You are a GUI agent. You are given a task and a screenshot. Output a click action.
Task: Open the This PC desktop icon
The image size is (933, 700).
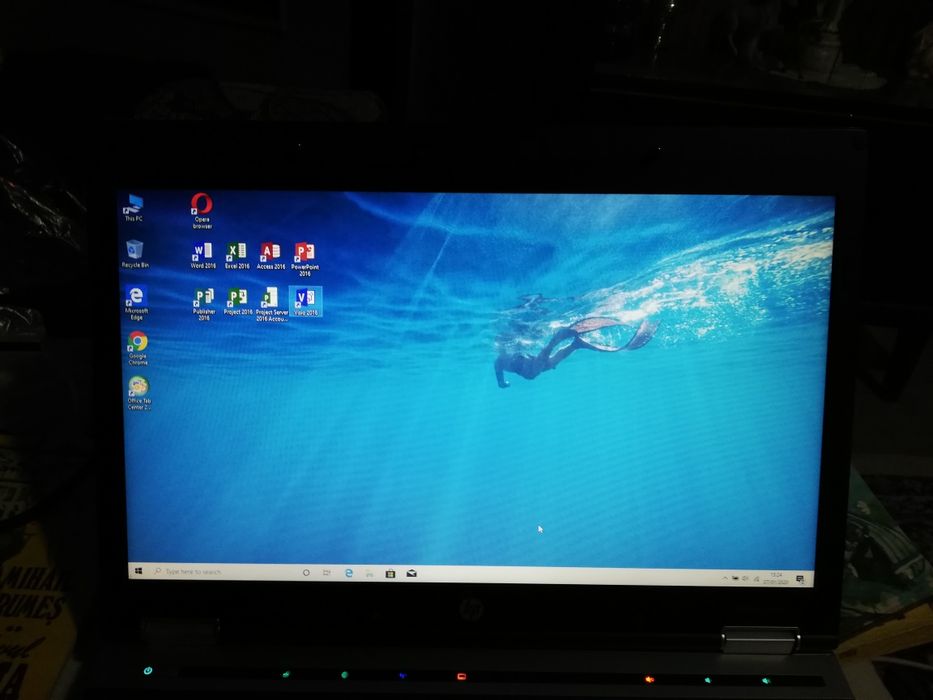click(x=133, y=208)
